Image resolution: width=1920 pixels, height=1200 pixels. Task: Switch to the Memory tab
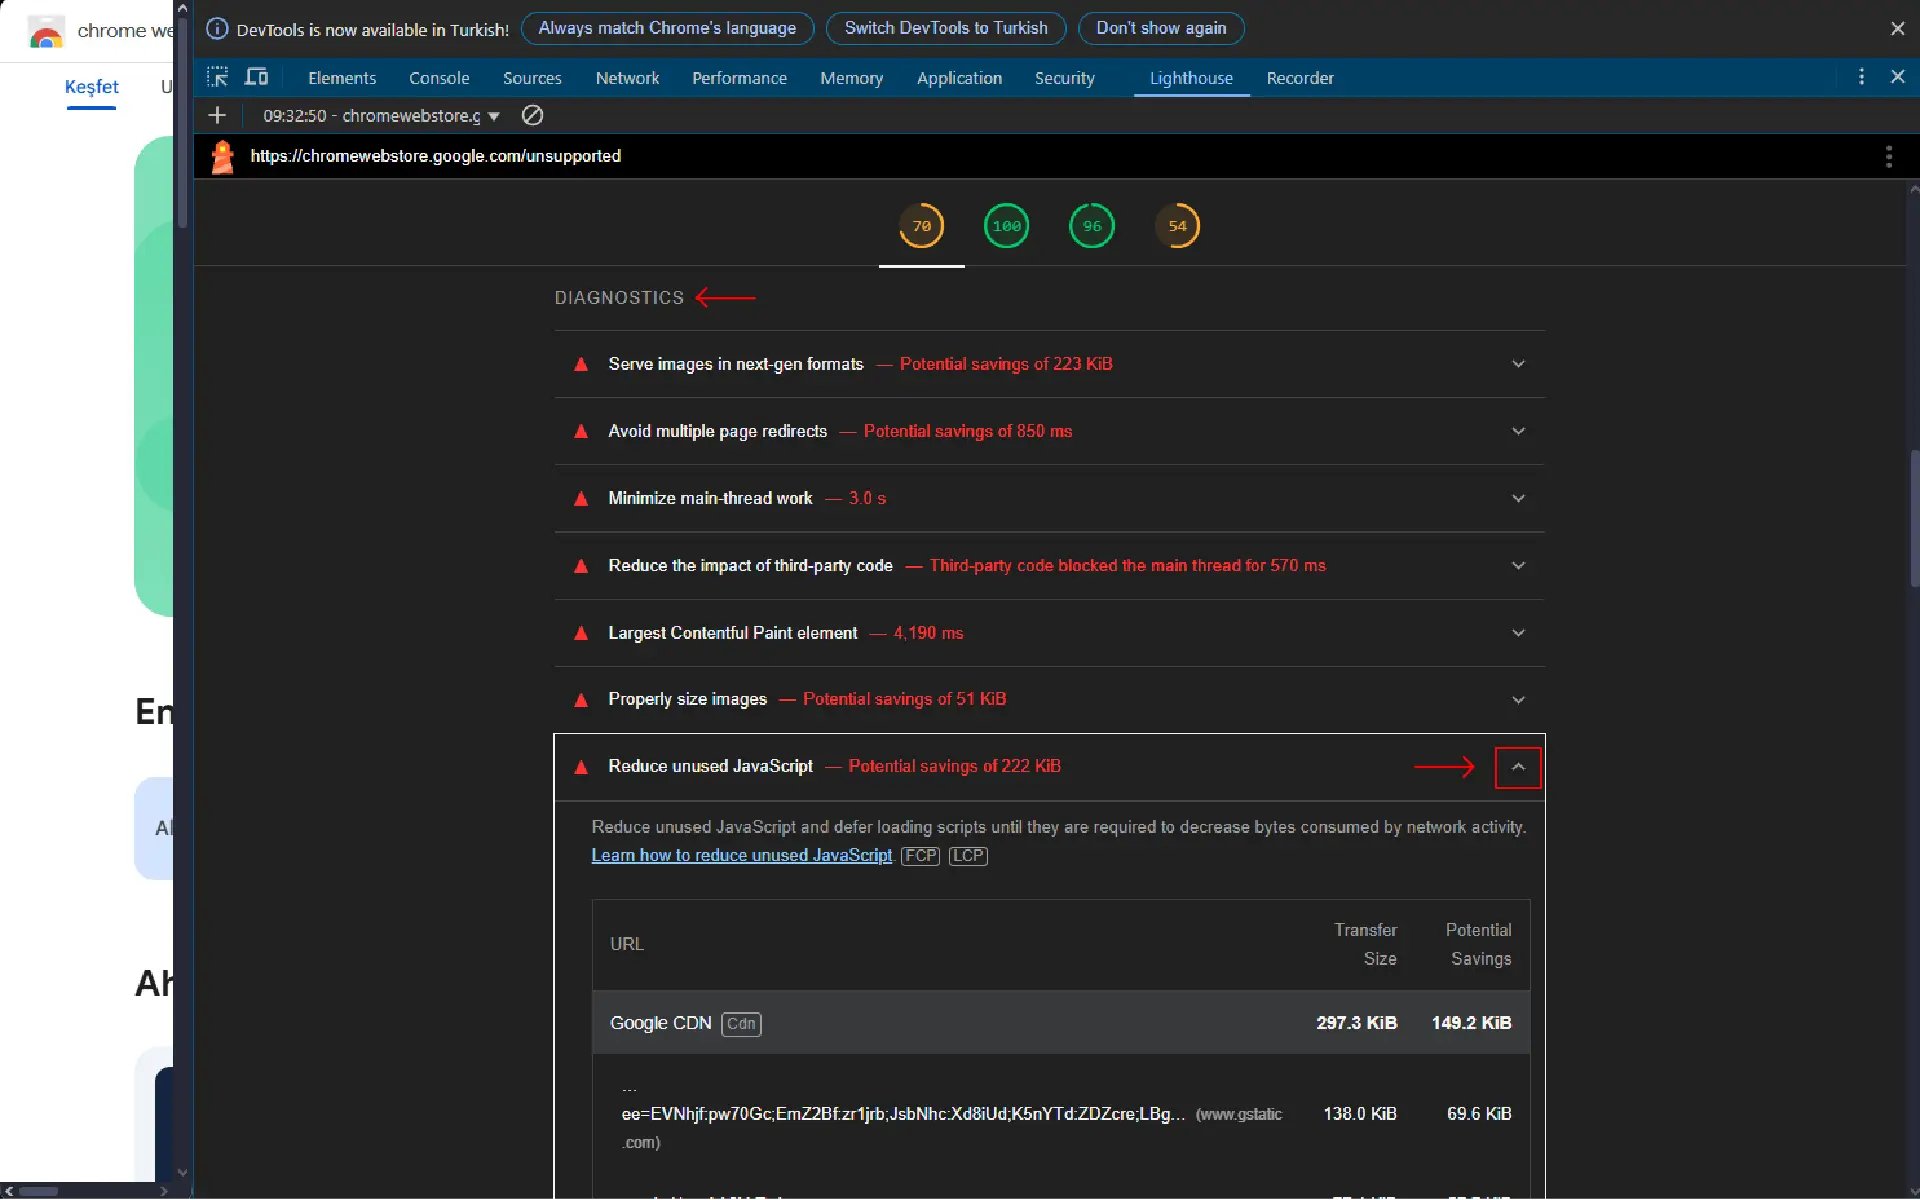[x=851, y=78]
